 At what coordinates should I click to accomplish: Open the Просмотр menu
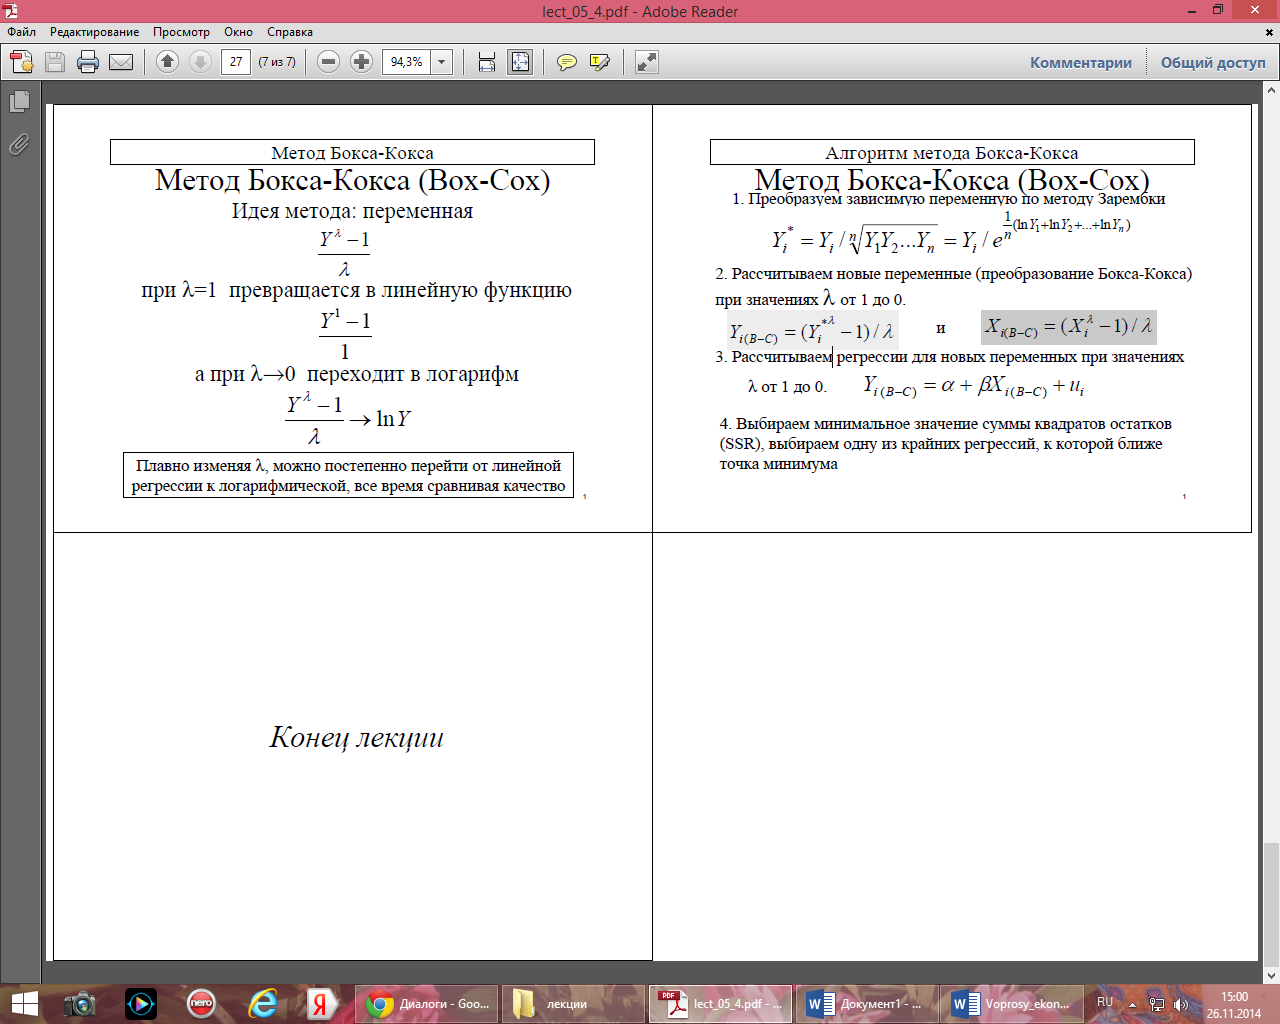[181, 32]
